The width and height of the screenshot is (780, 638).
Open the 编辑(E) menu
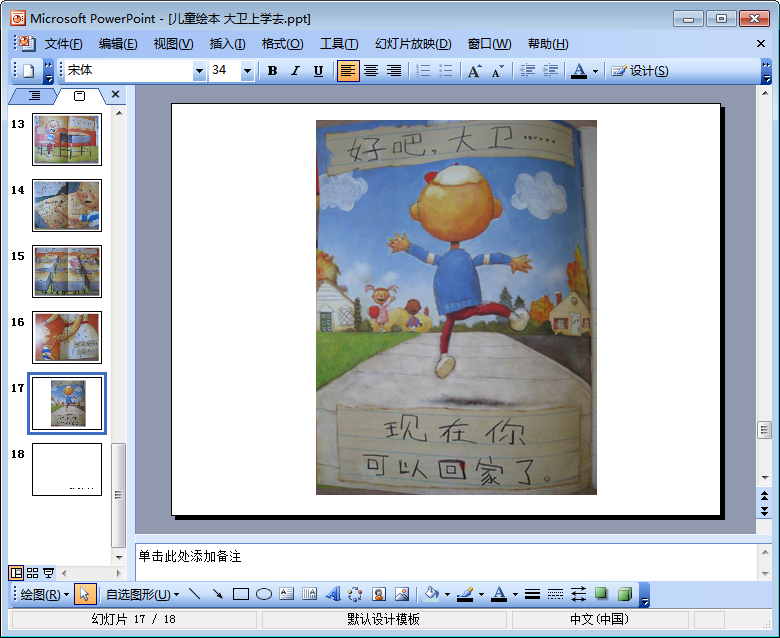point(117,44)
